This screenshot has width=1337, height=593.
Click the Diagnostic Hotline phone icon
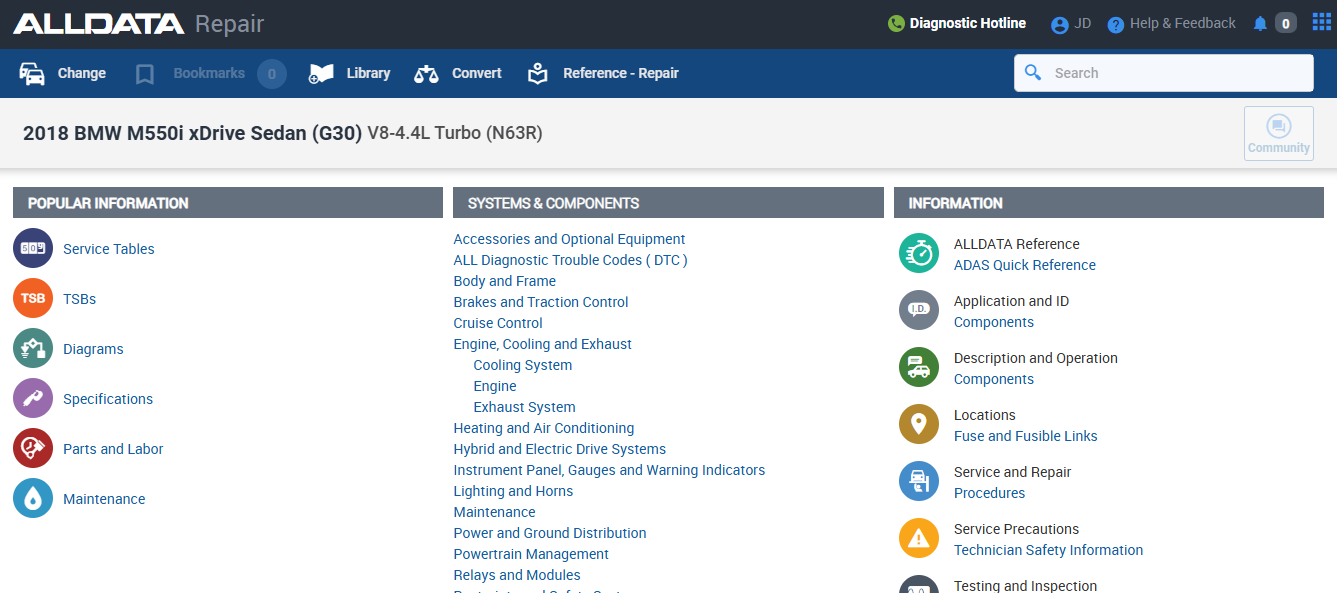[x=896, y=23]
